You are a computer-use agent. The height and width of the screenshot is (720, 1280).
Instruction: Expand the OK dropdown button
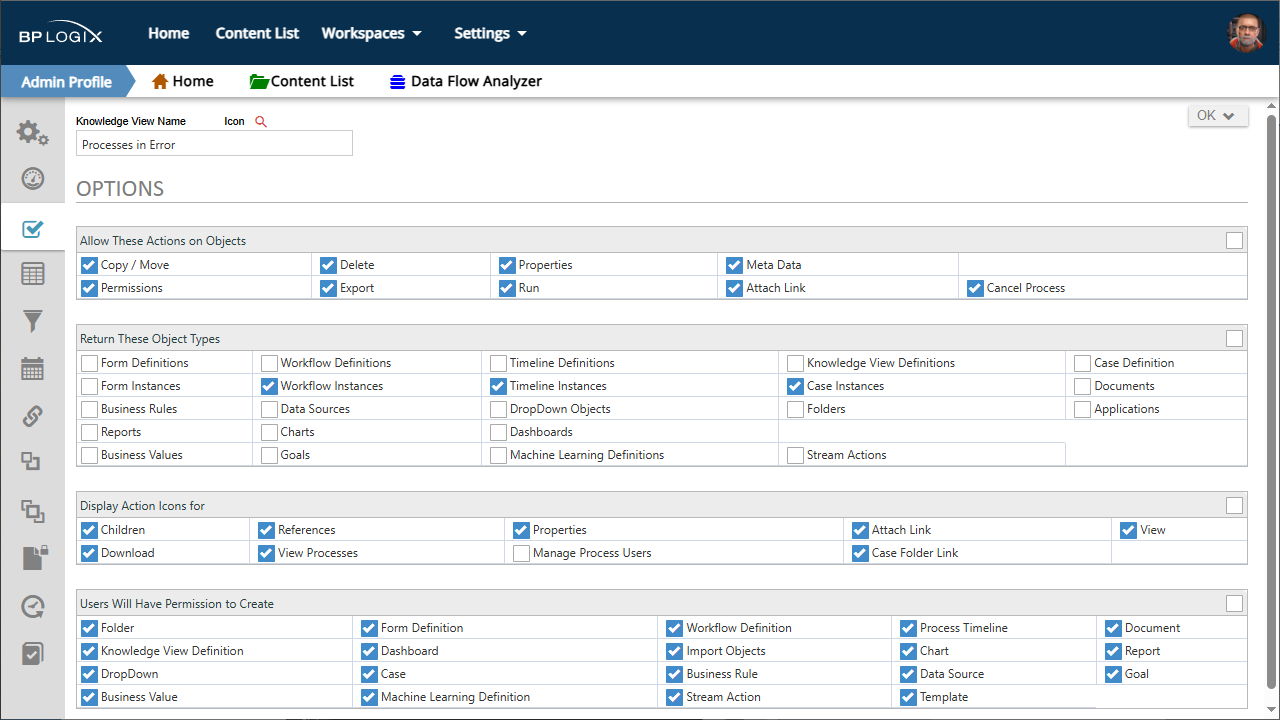click(1217, 115)
